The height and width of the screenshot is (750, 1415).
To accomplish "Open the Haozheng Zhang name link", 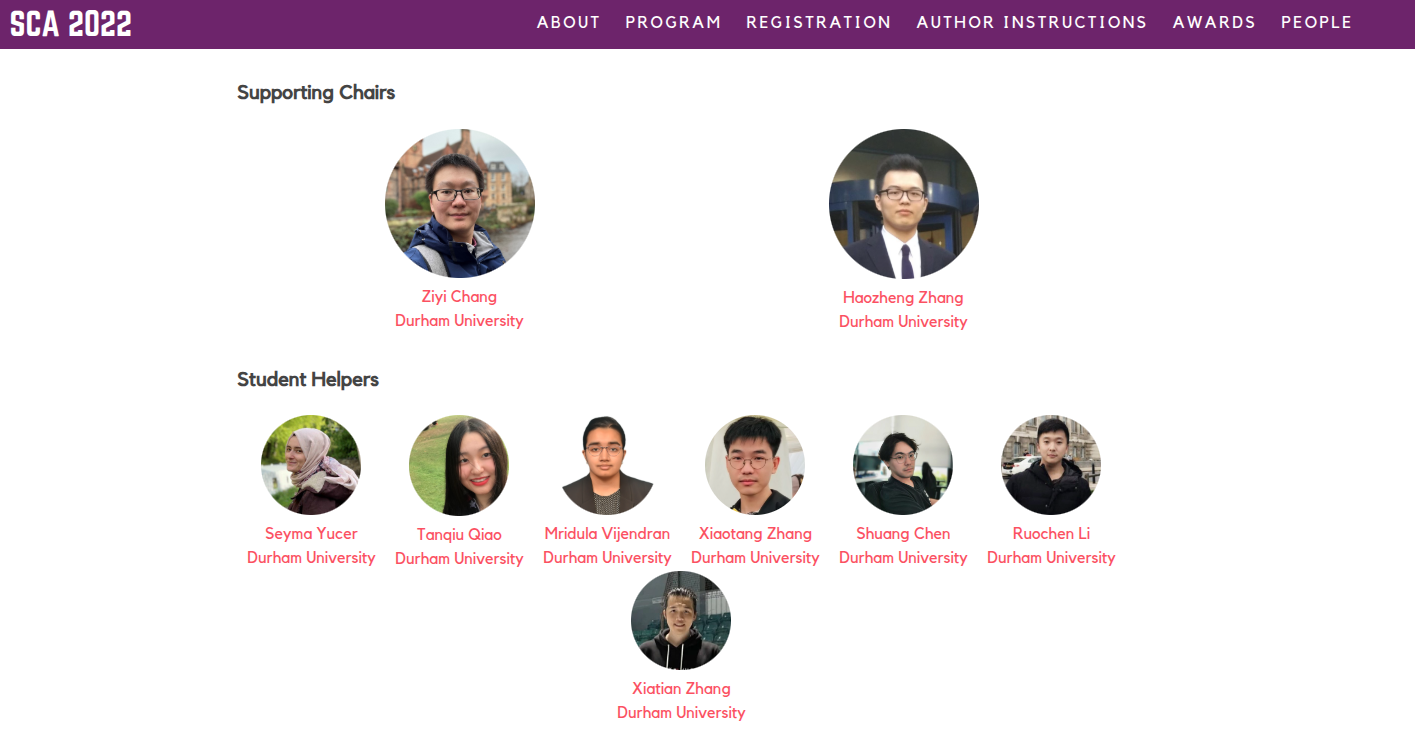I will point(903,298).
